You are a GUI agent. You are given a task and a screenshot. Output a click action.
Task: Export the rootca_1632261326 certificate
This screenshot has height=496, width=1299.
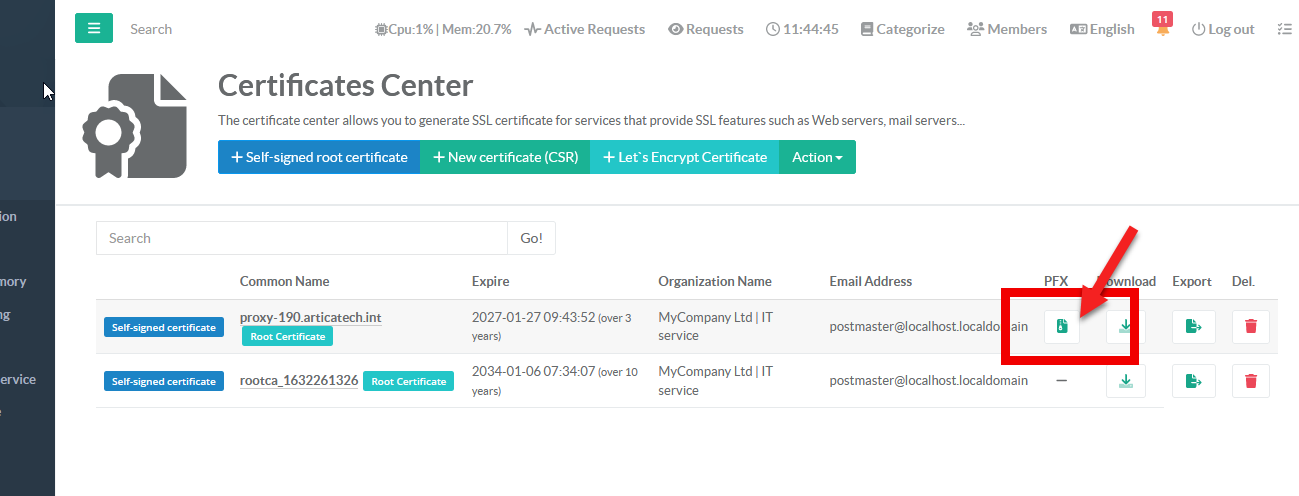(1193, 381)
